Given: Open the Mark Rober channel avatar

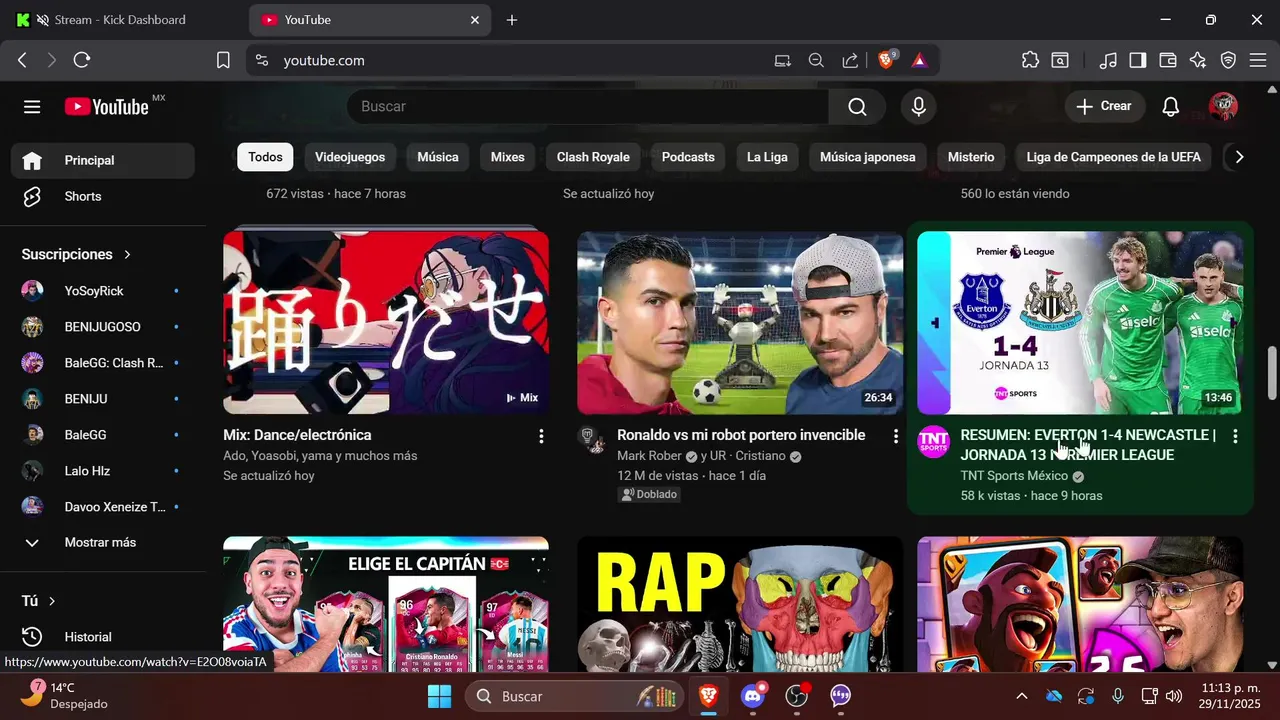Looking at the screenshot, I should [592, 440].
